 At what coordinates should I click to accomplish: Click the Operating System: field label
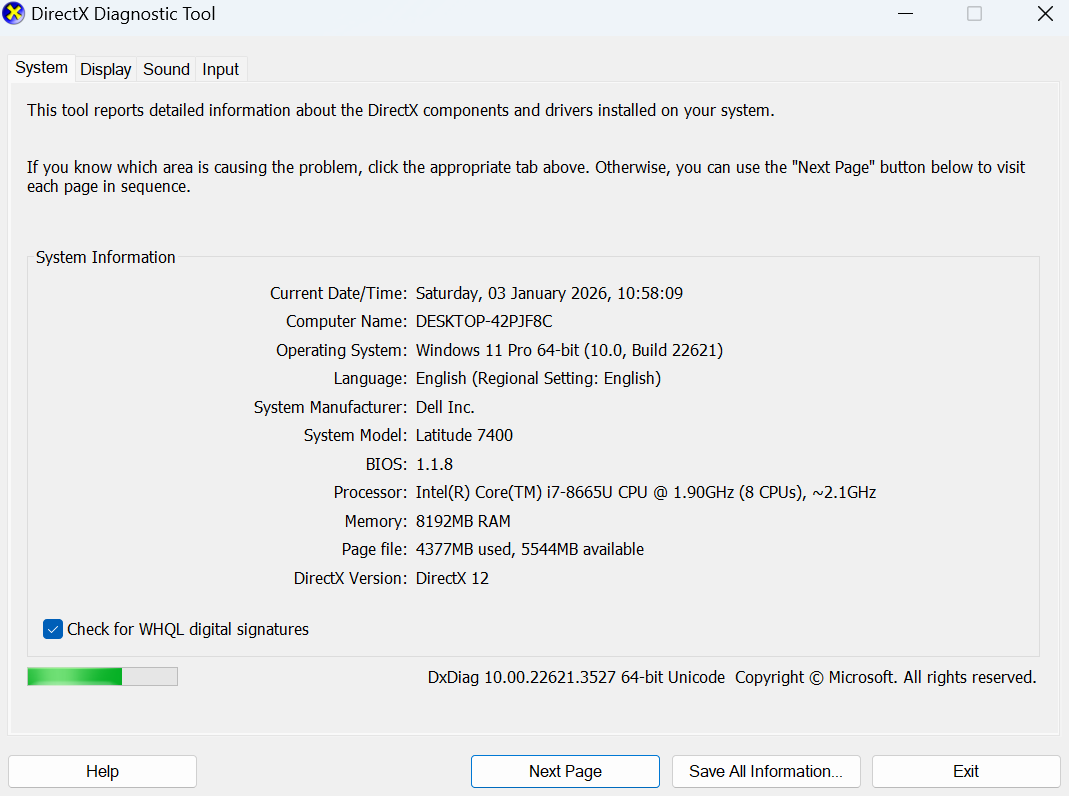(x=342, y=350)
